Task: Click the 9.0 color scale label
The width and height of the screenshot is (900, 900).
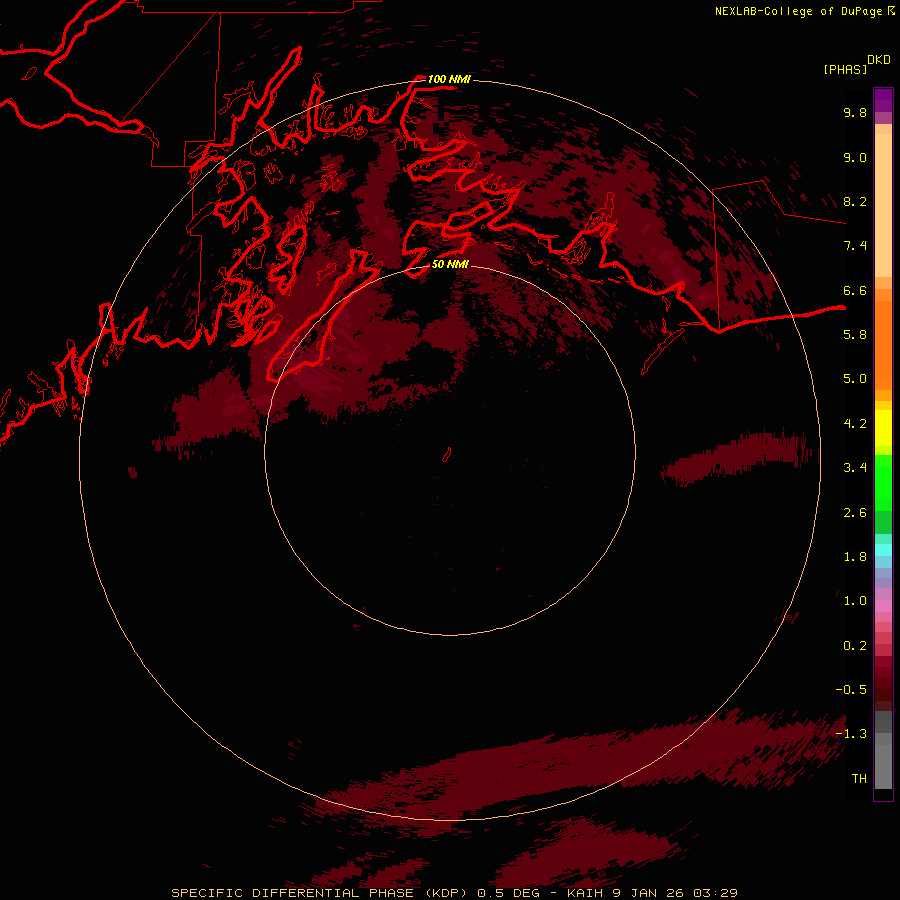Action: coord(855,158)
